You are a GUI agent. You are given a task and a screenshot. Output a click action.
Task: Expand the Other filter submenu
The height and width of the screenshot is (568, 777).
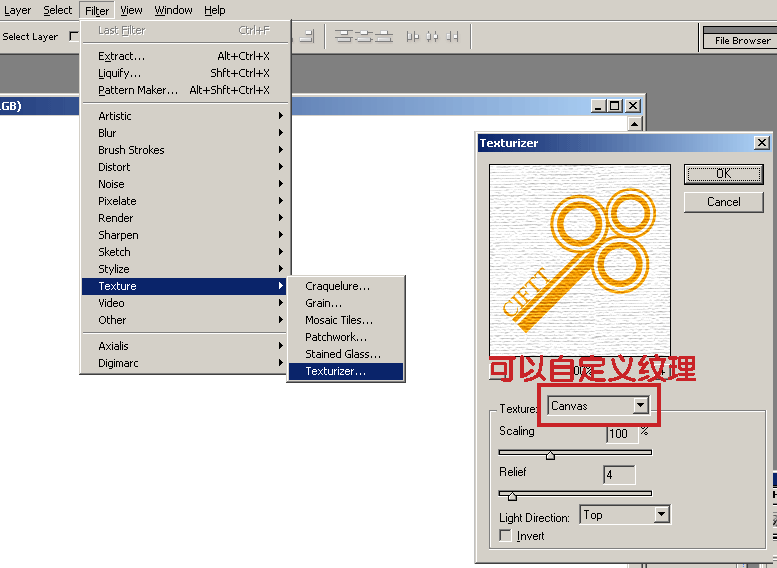(186, 320)
